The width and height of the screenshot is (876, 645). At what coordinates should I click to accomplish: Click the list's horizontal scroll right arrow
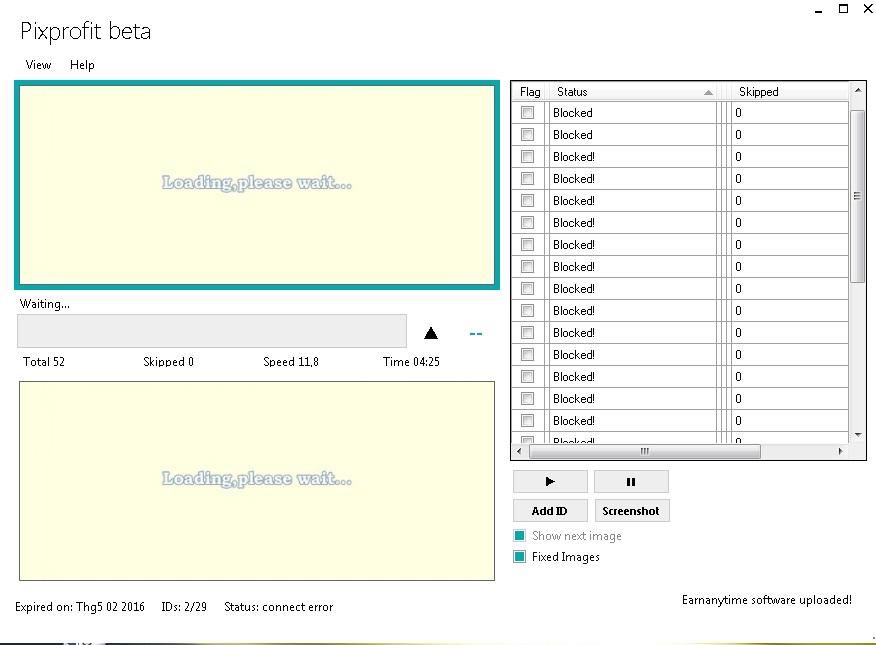(840, 451)
